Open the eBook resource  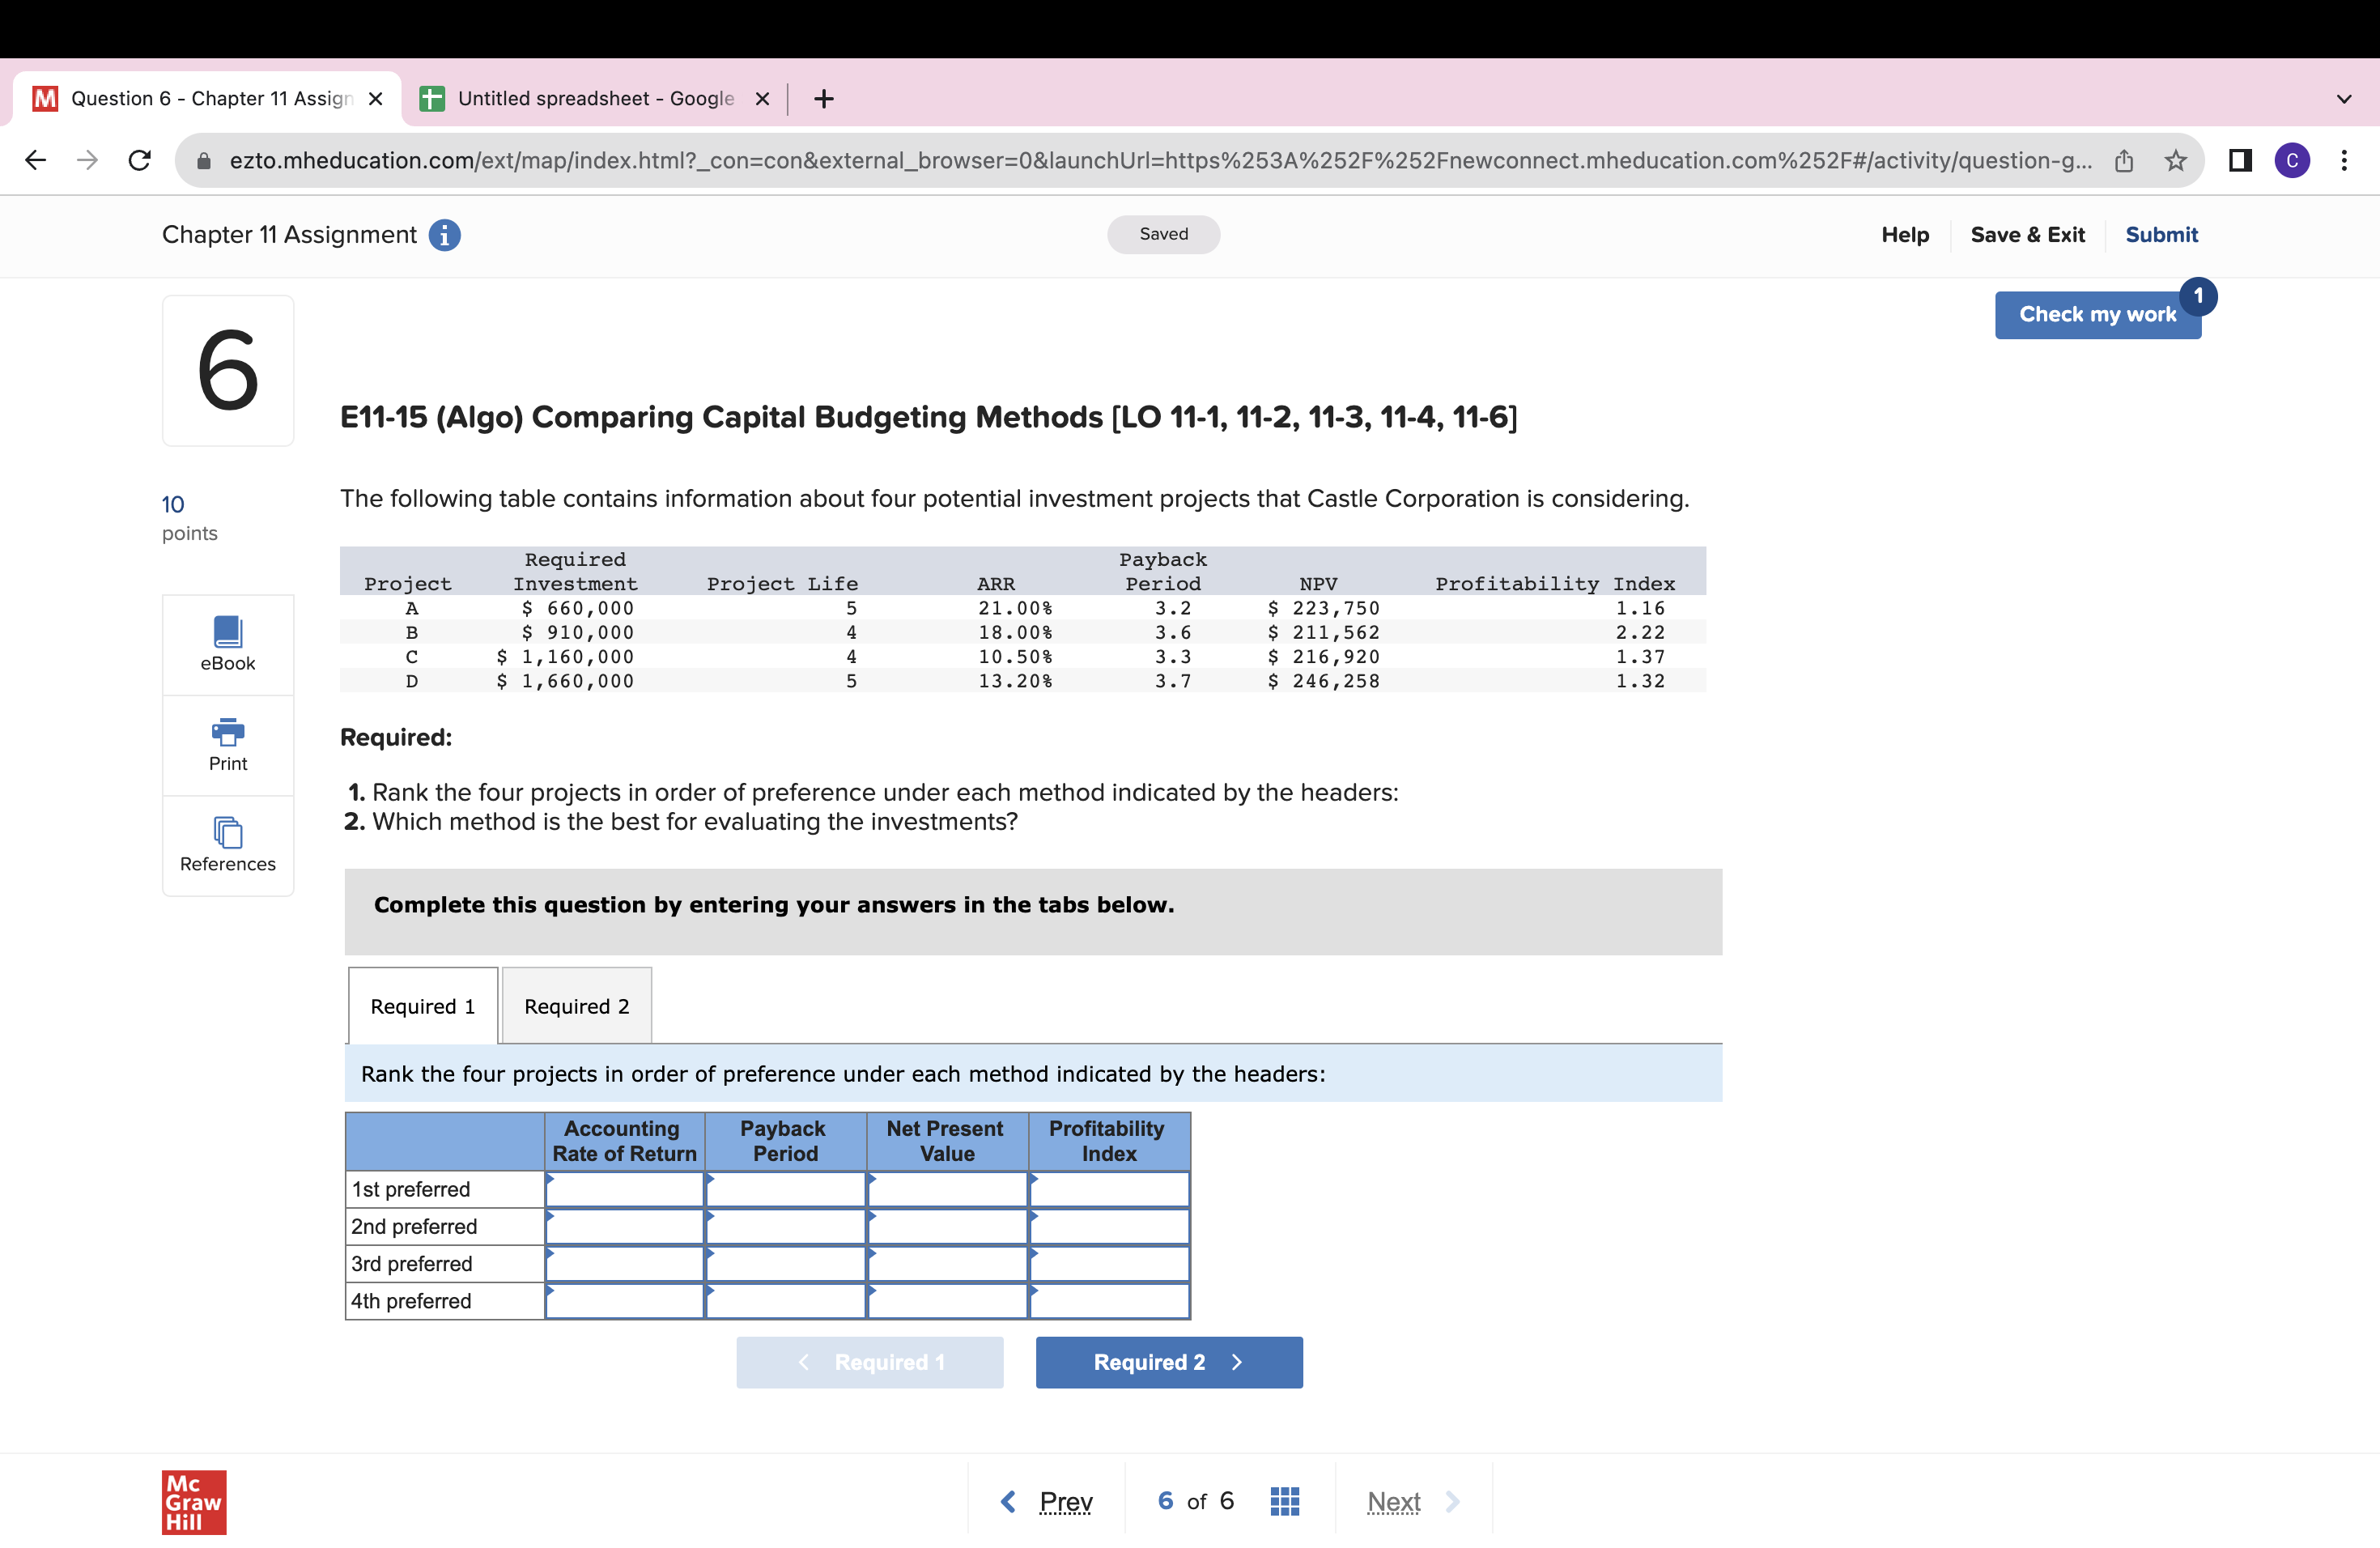click(227, 644)
